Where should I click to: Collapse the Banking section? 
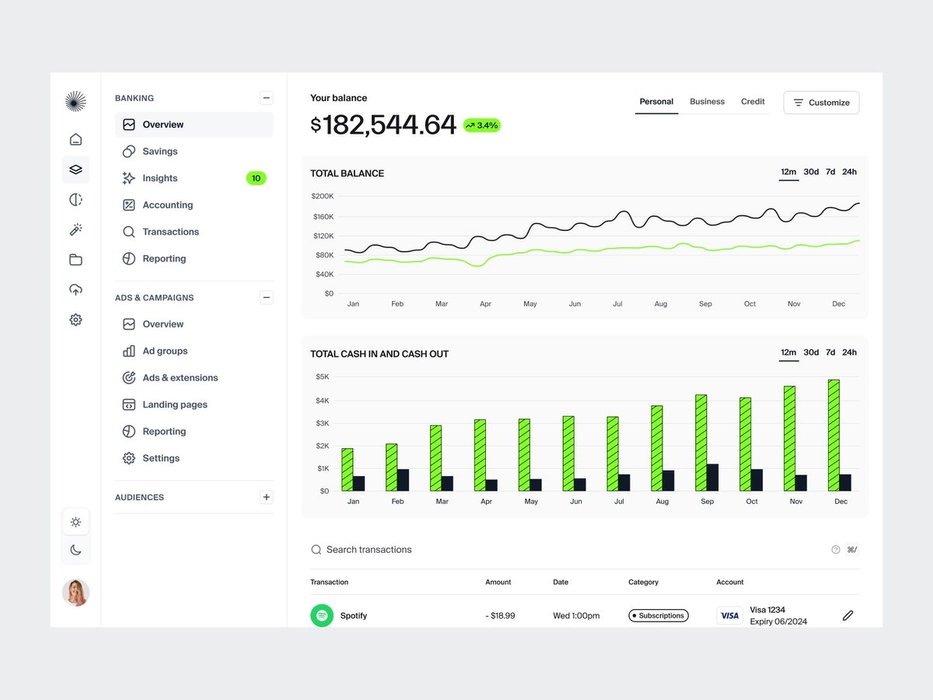click(266, 98)
